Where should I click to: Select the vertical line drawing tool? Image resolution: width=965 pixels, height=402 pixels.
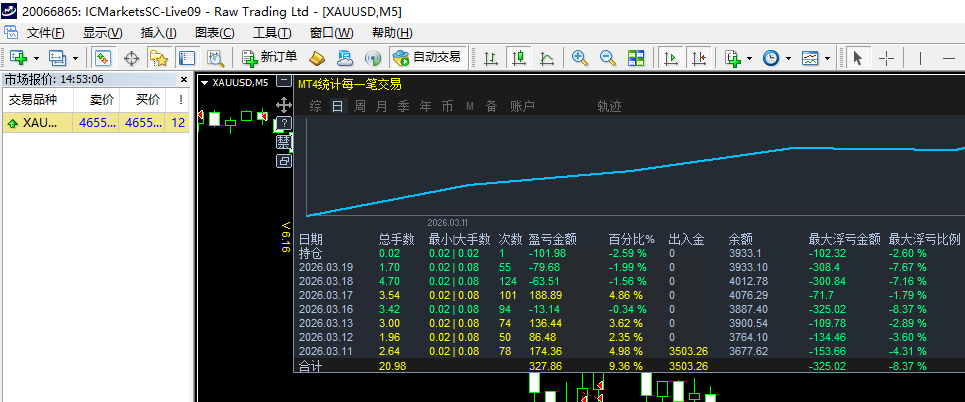click(x=920, y=58)
